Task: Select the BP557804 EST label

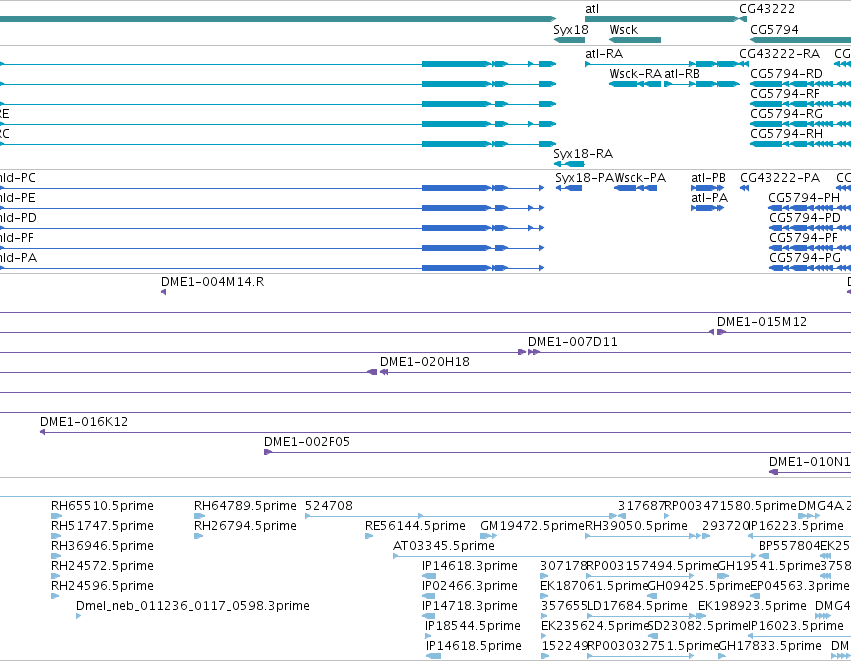Action: coord(790,546)
